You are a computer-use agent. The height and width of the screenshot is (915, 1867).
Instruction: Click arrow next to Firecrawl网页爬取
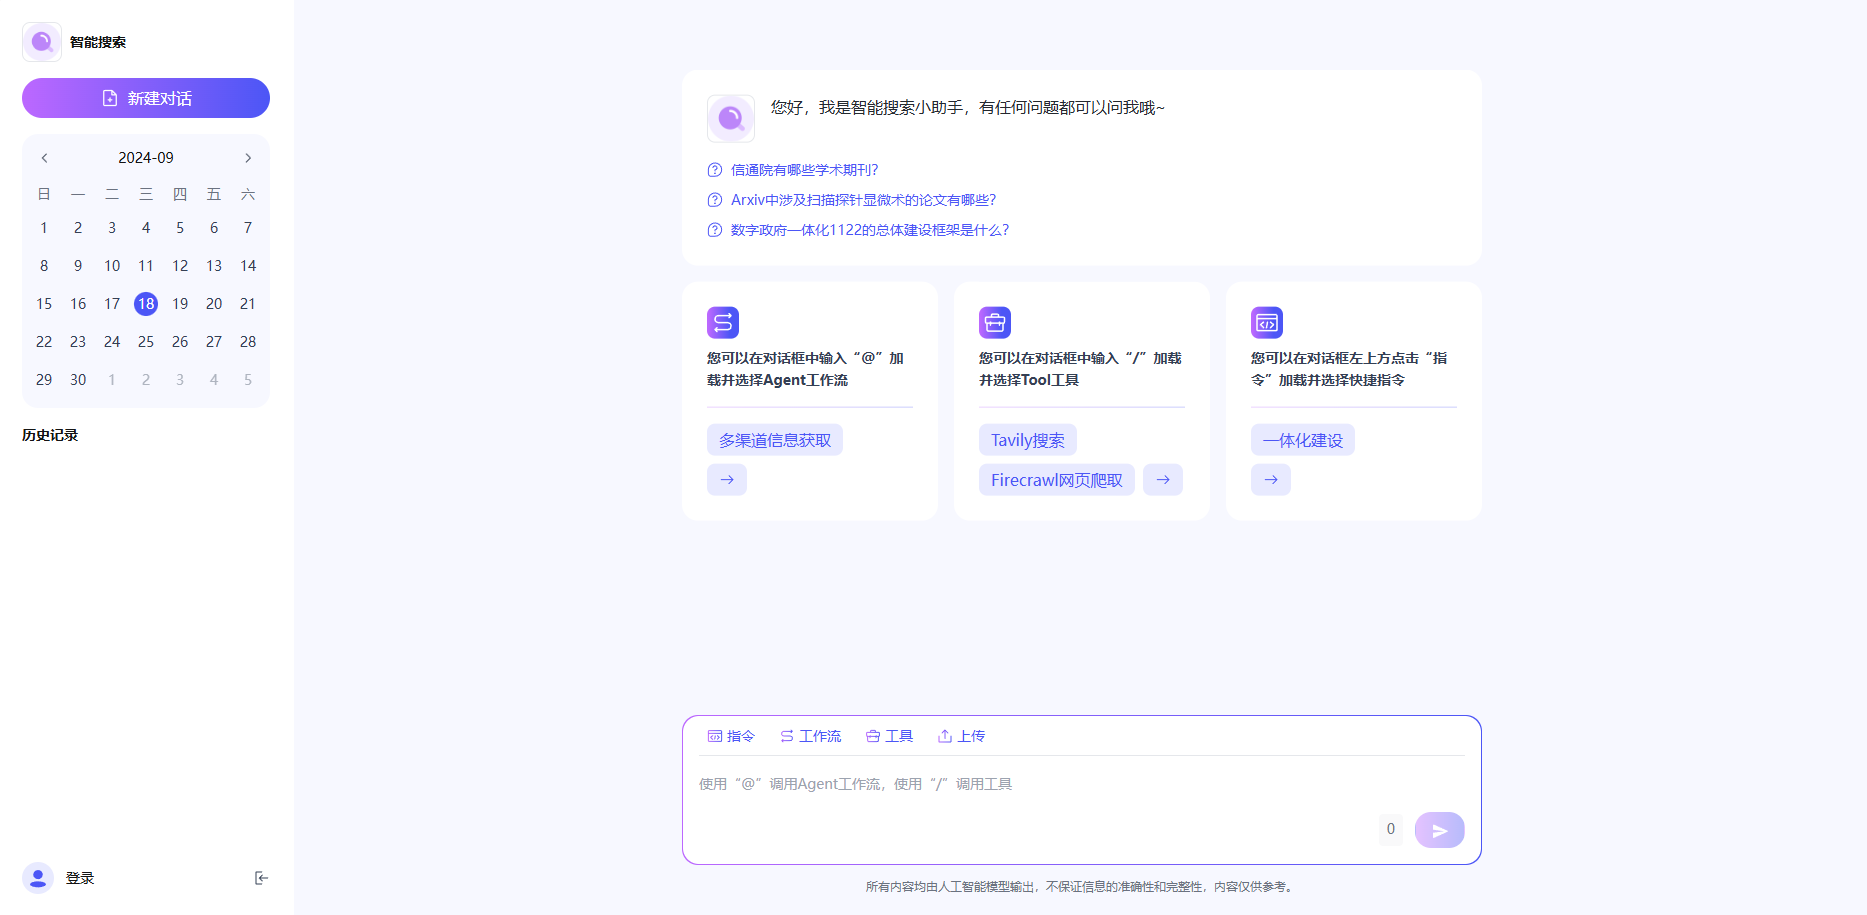(x=1163, y=480)
